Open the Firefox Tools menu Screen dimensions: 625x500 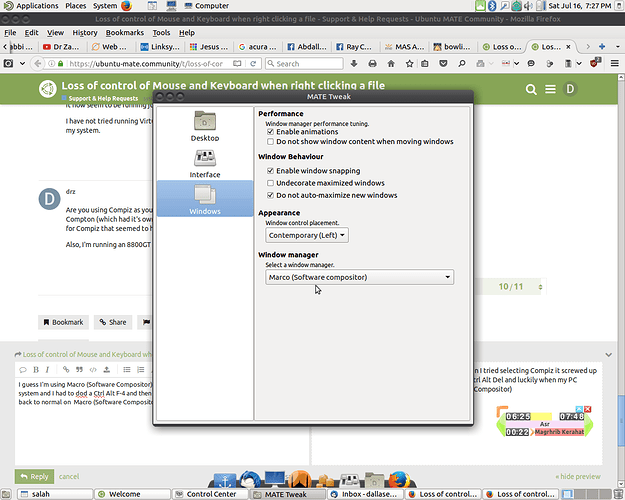161,33
